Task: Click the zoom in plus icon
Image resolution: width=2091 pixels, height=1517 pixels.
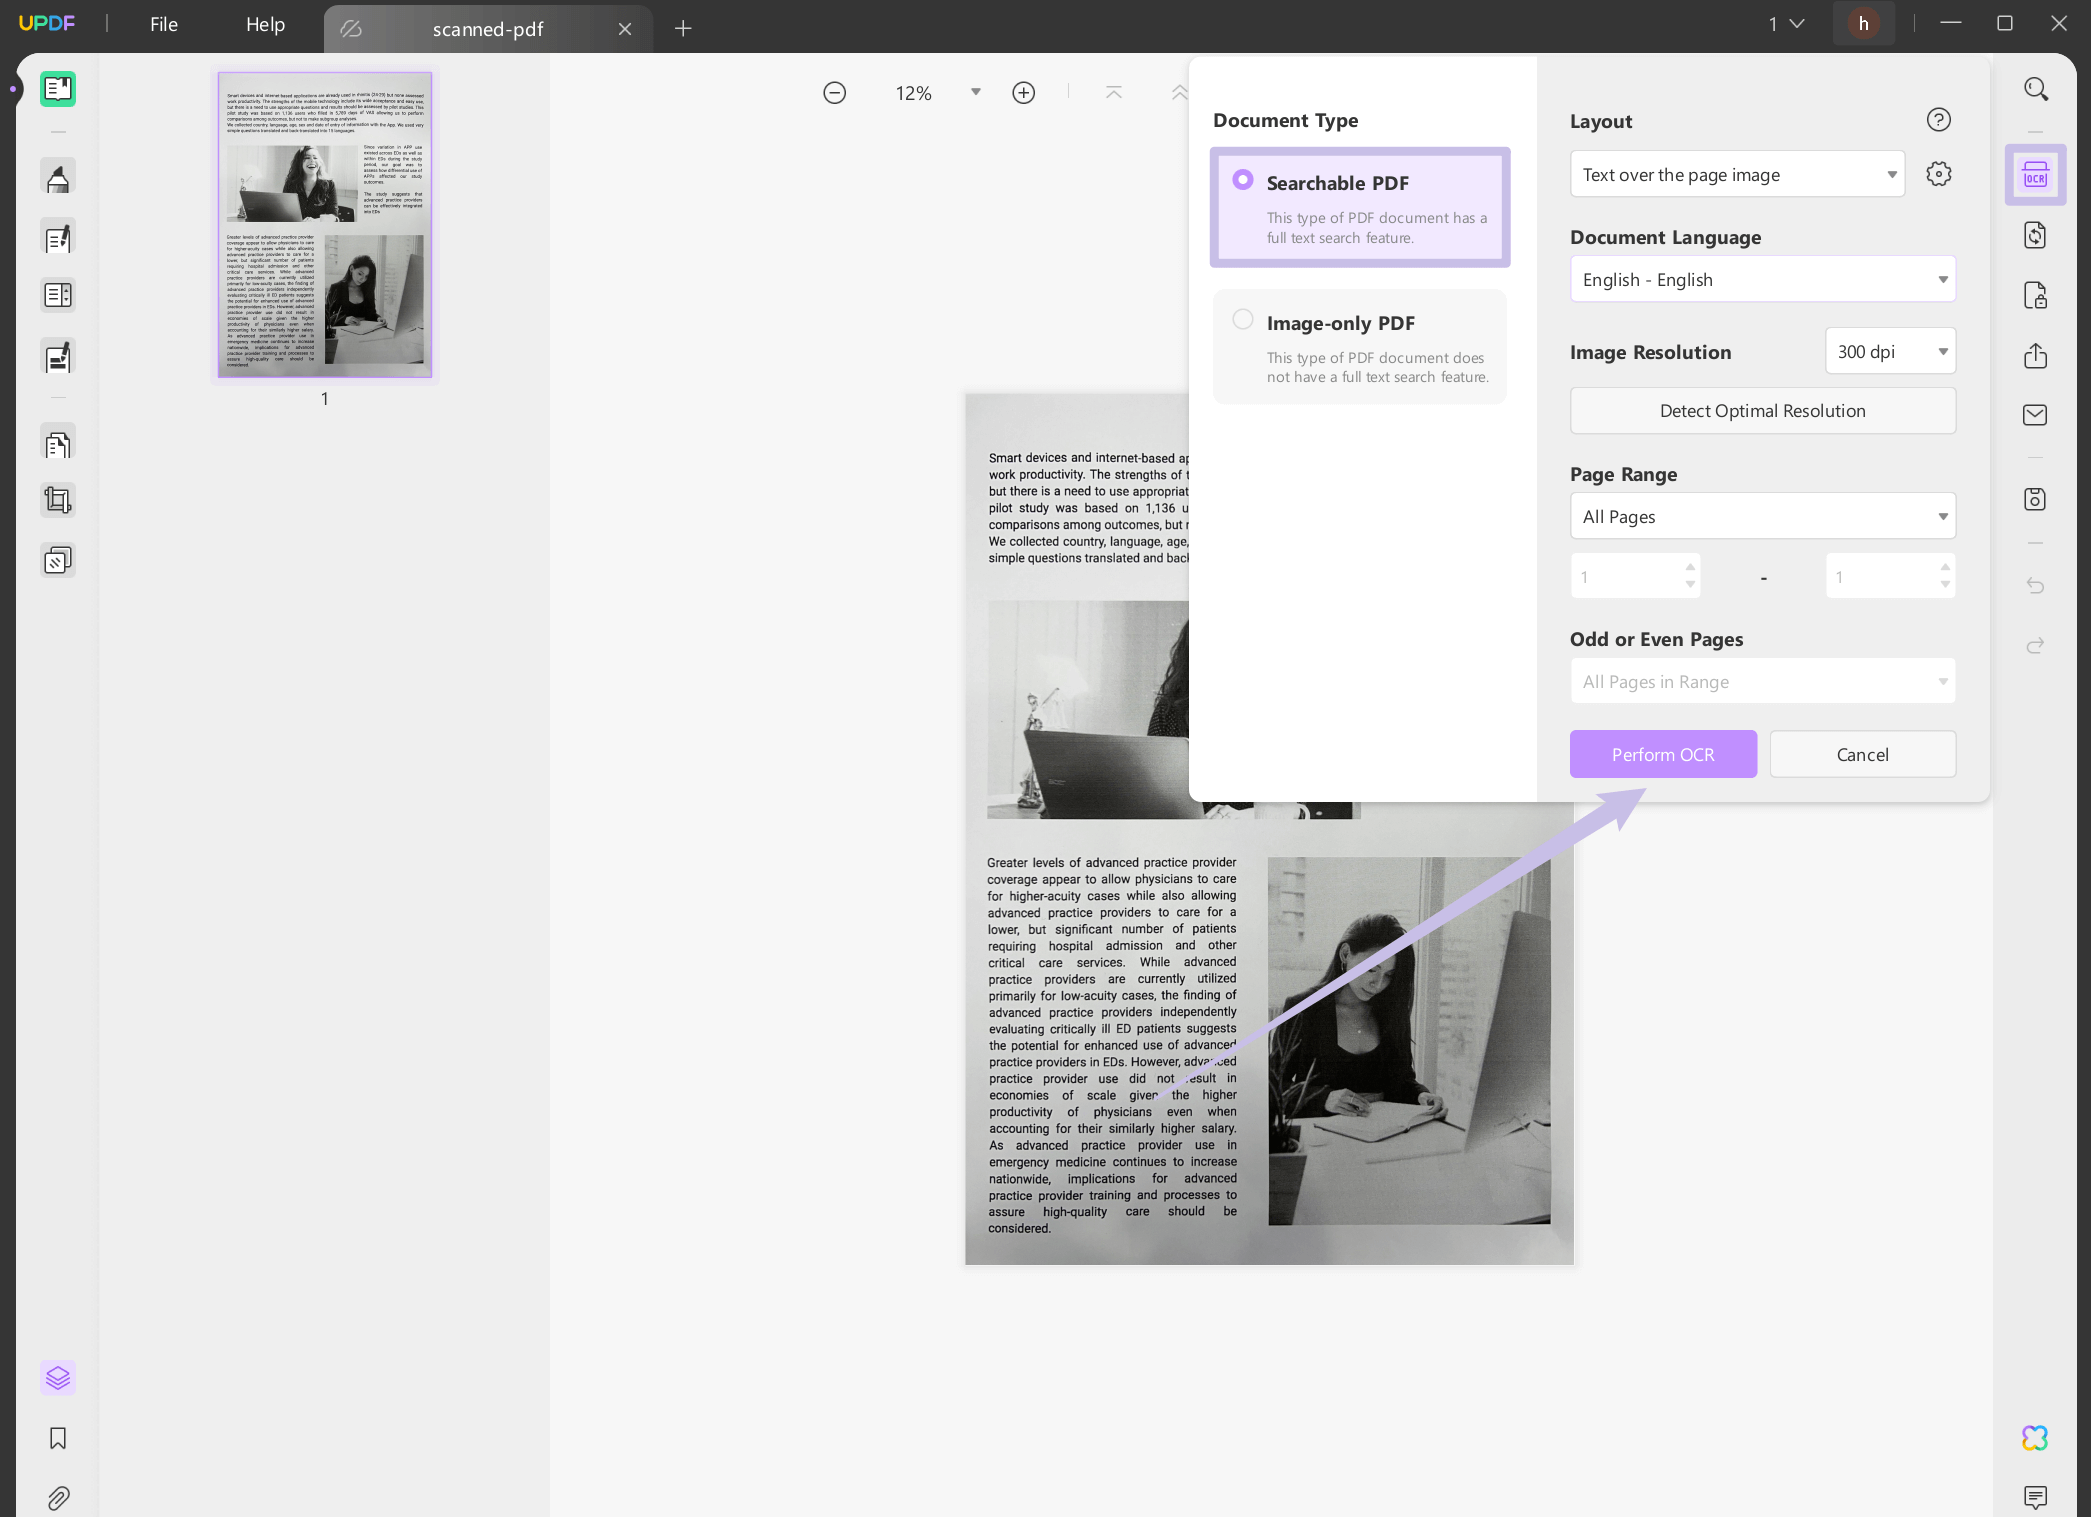Action: pos(1023,93)
